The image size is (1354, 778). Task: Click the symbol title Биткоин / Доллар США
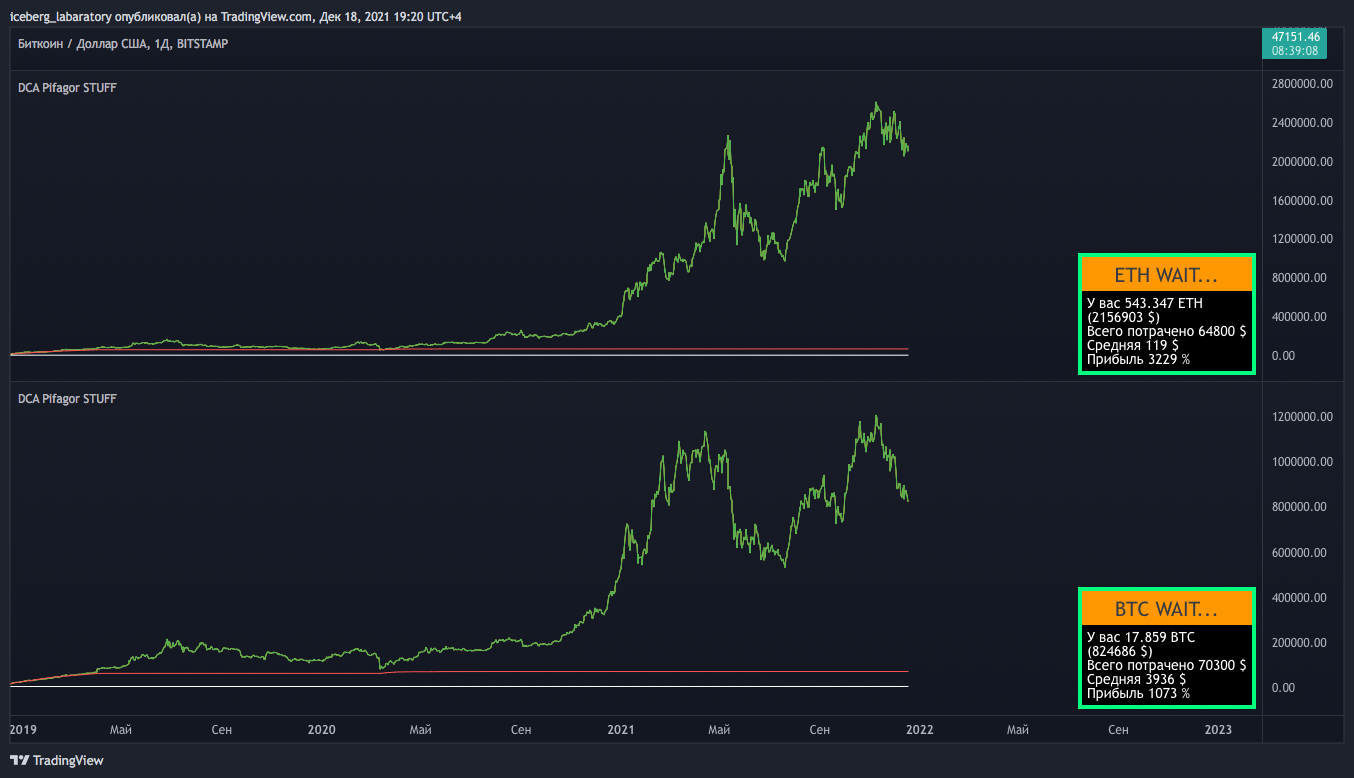click(83, 45)
